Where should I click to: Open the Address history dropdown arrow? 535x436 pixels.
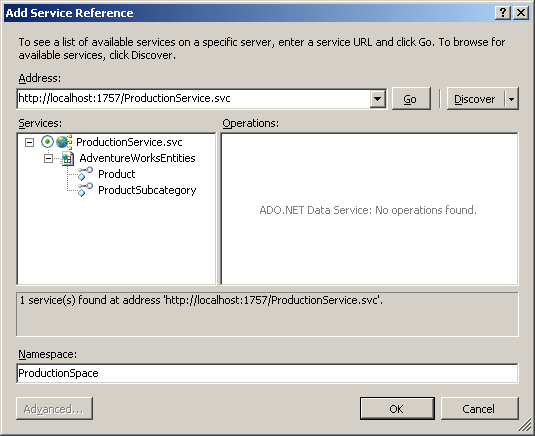coord(377,99)
